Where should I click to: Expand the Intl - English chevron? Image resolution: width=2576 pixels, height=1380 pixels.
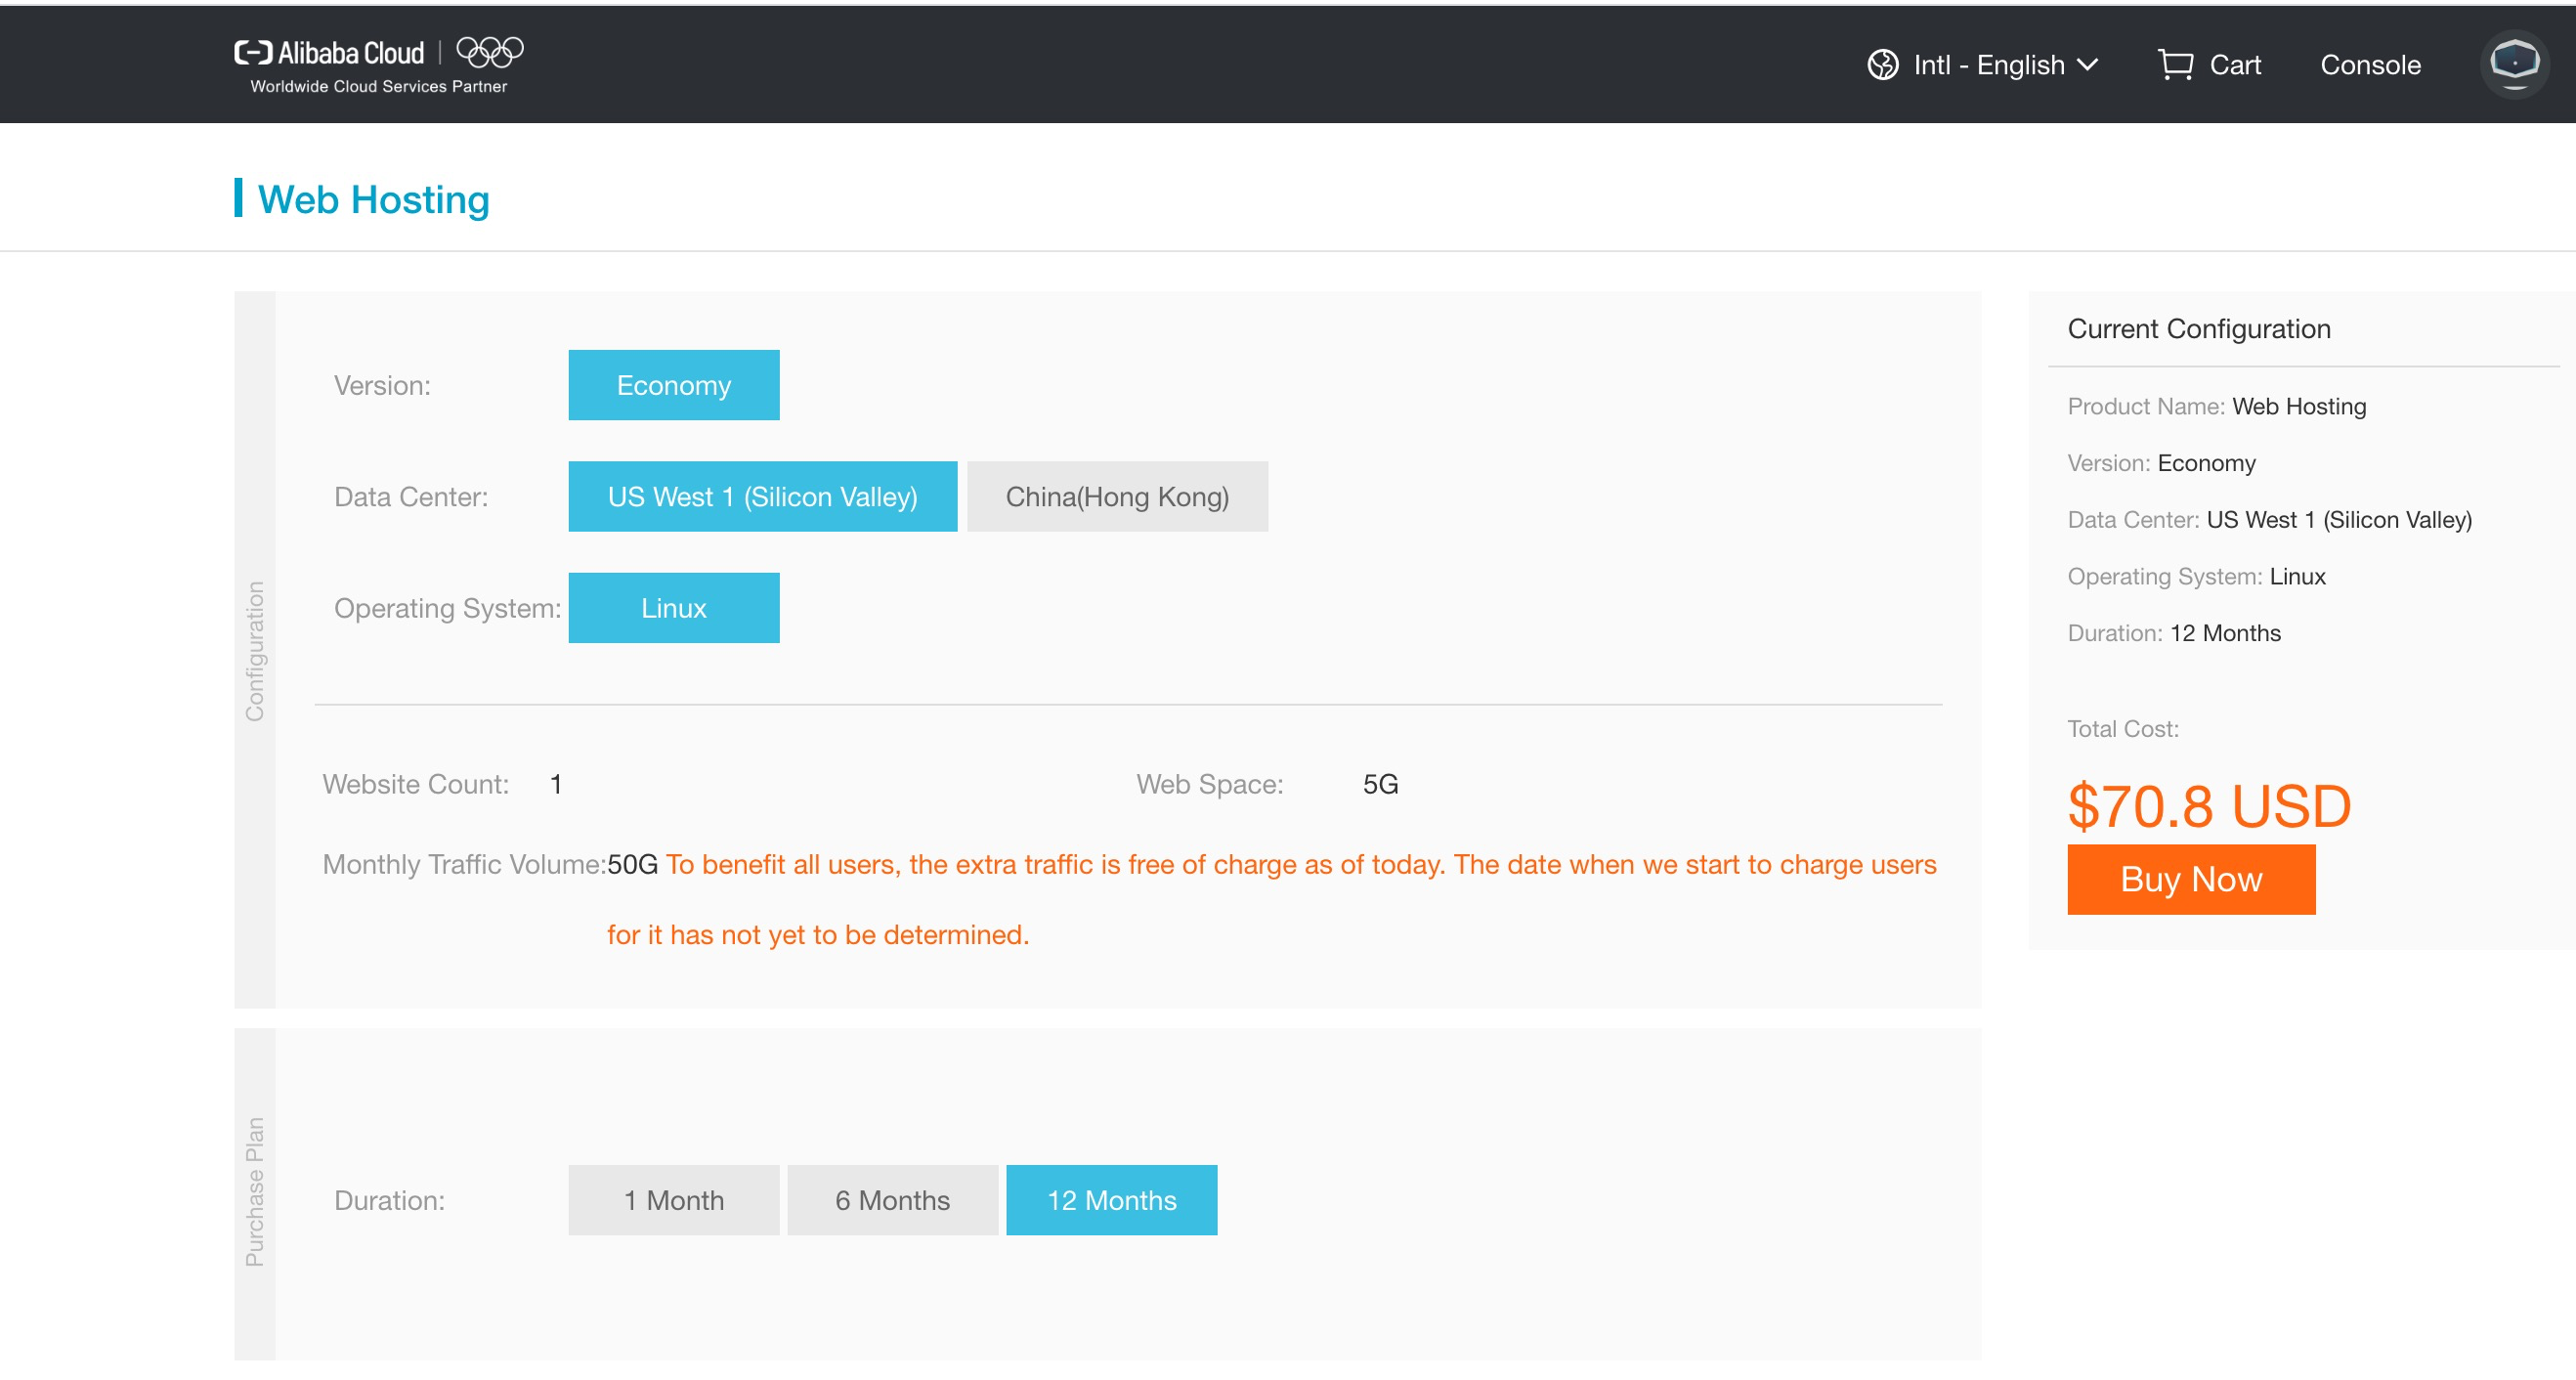(x=2088, y=65)
